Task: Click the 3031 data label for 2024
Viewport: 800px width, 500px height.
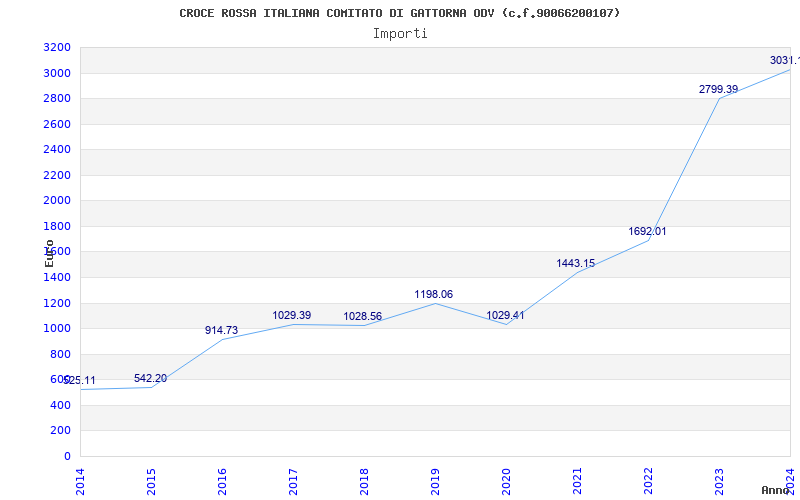Action: point(785,60)
